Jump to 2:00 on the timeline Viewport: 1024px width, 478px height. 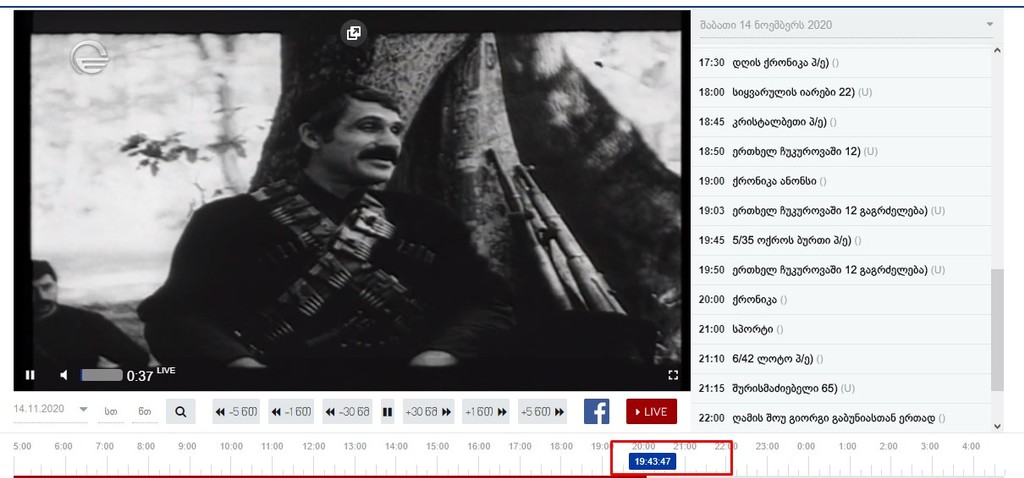tap(888, 446)
